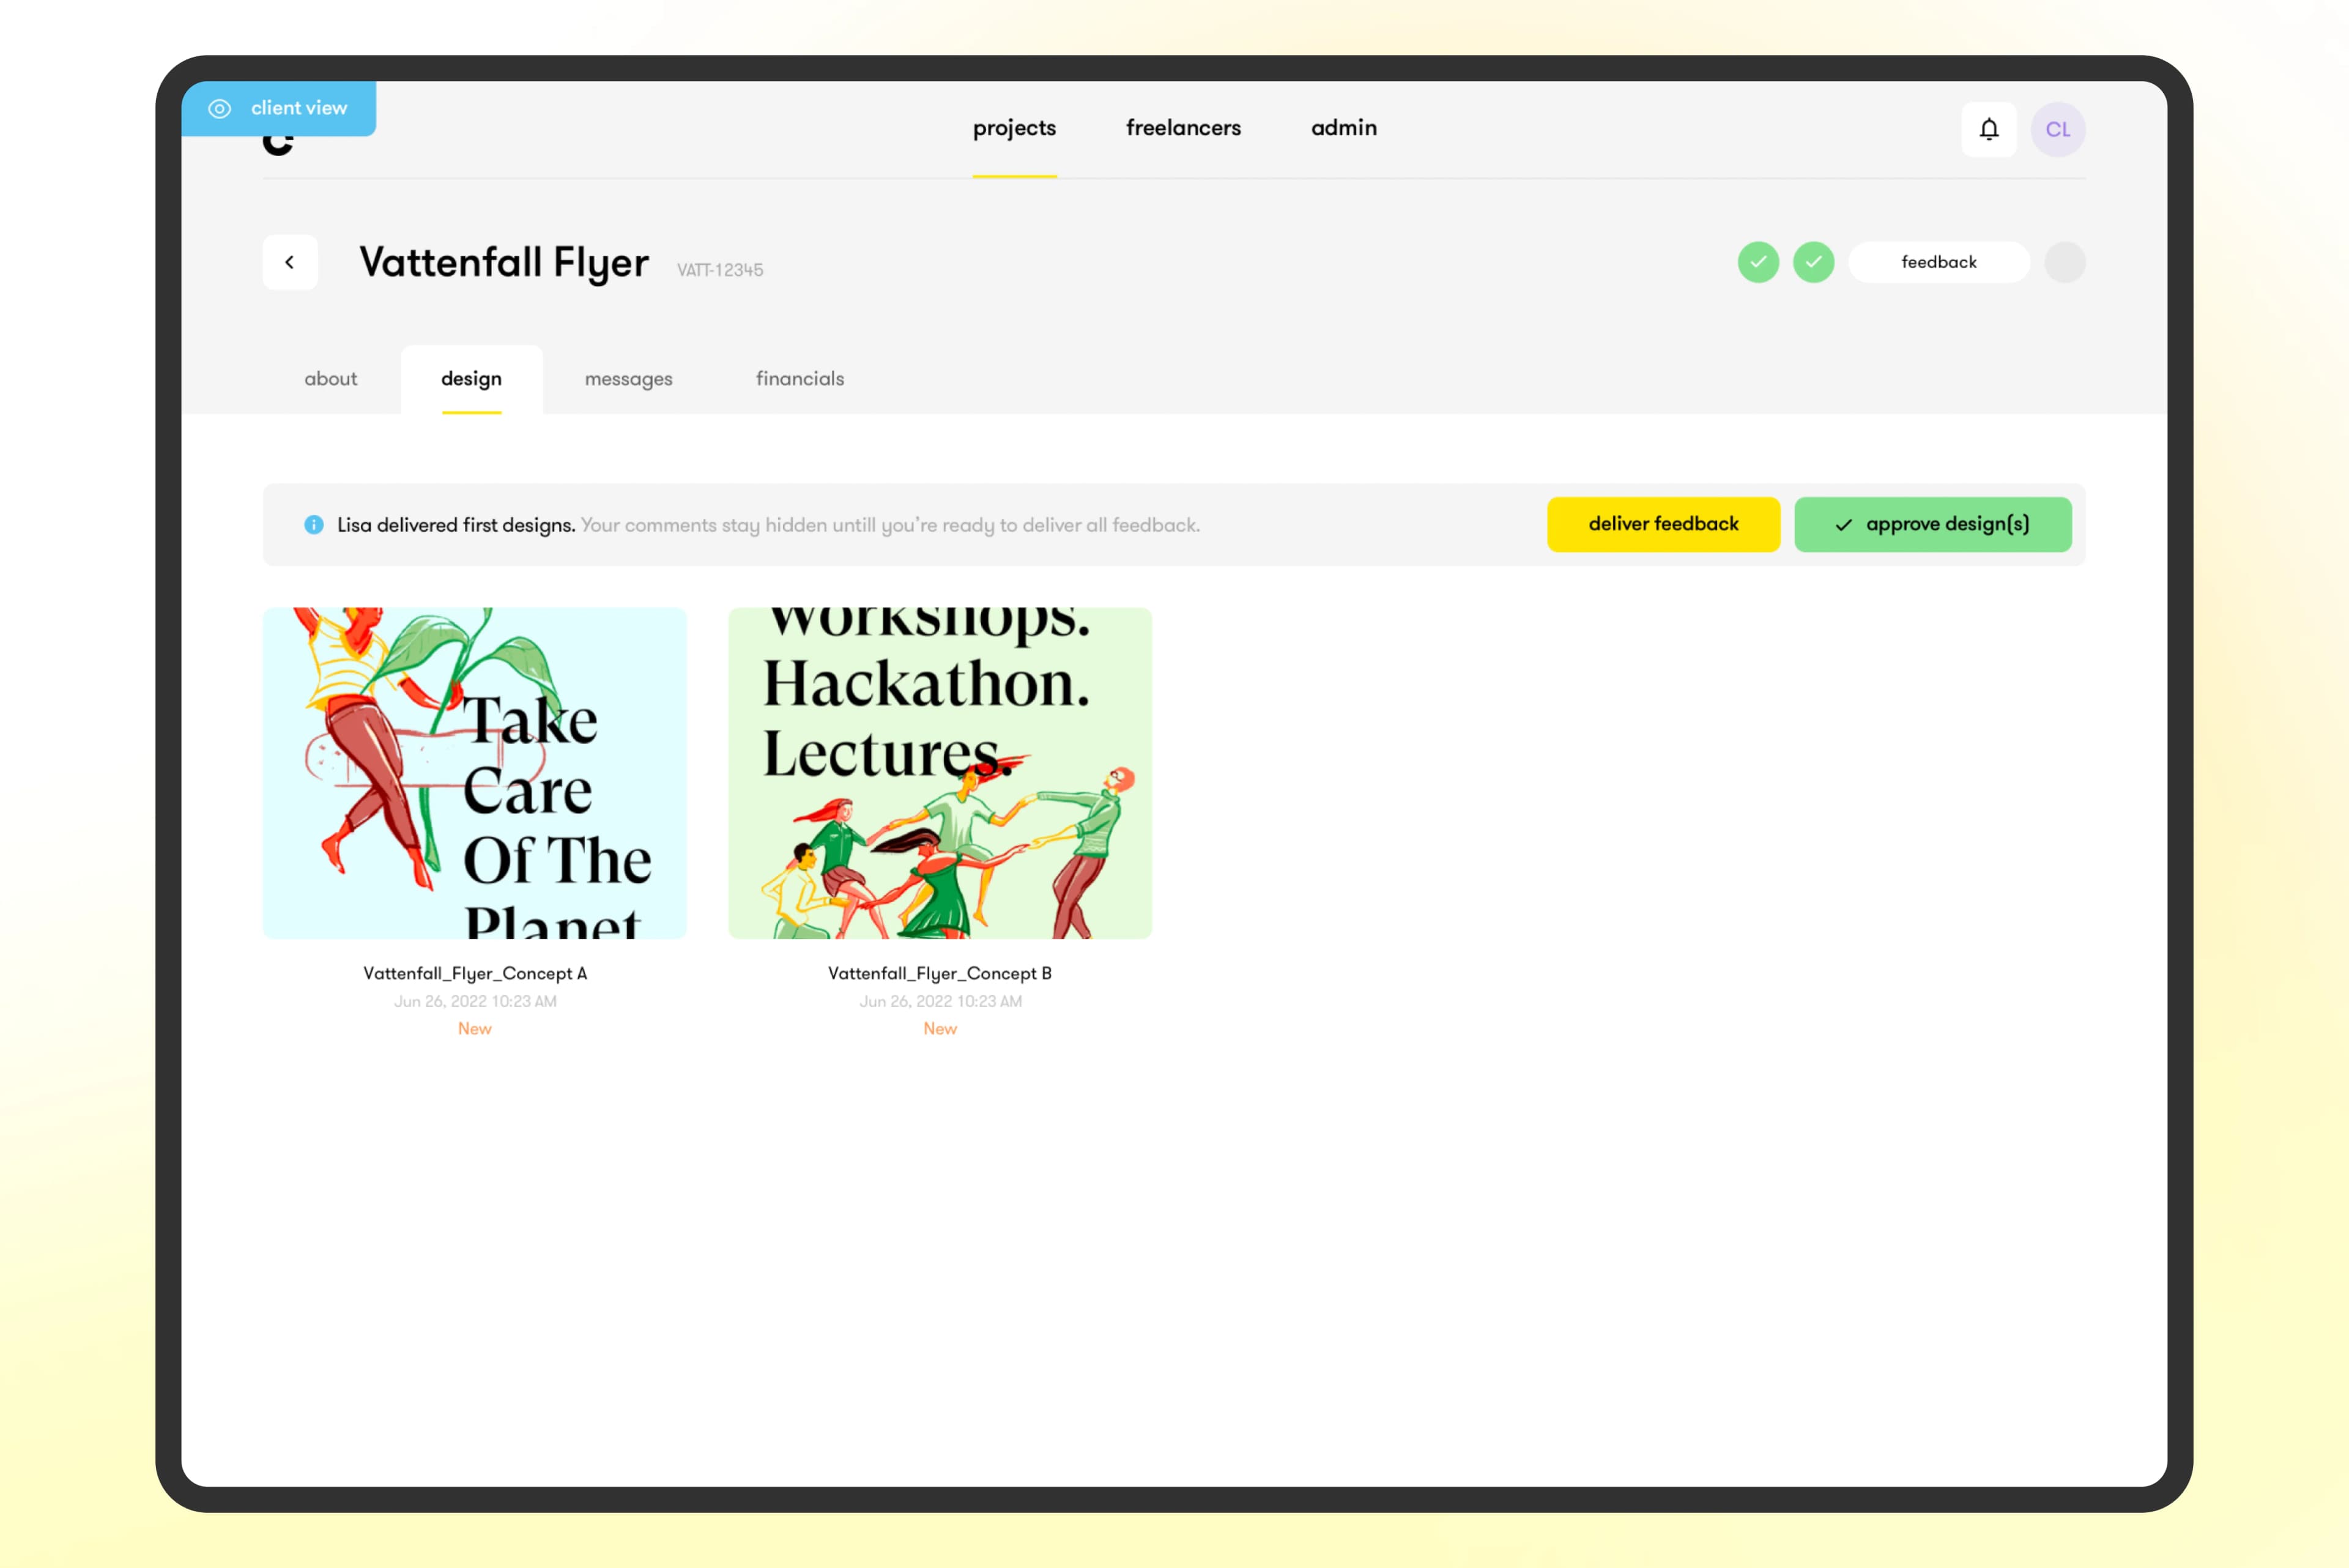Click the second green checkmark progress step
2349x1568 pixels.
pos(1813,262)
